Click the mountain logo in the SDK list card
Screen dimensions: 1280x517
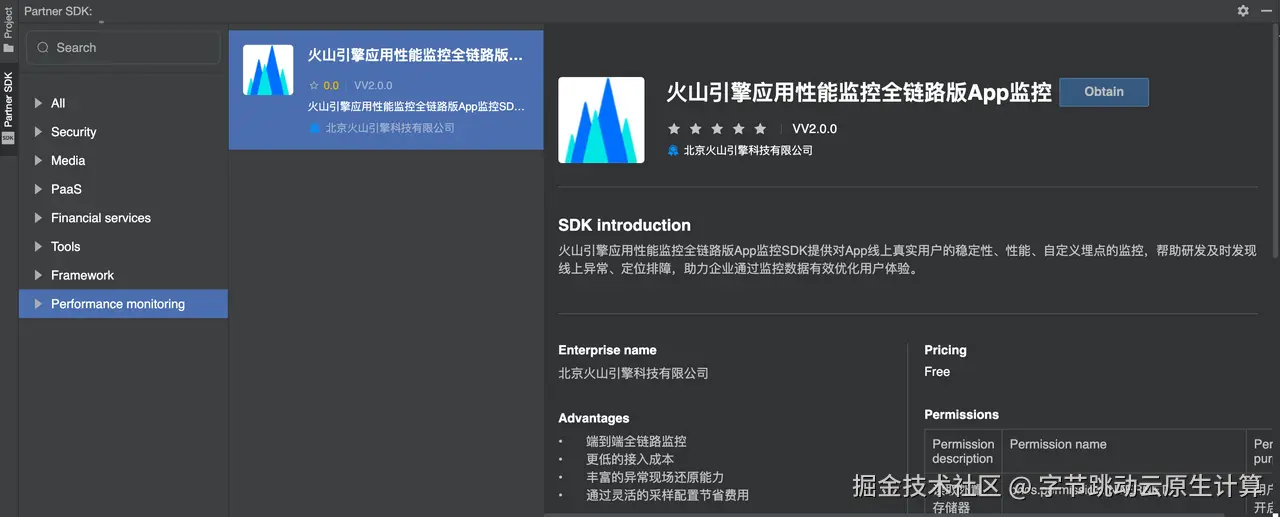[268, 70]
